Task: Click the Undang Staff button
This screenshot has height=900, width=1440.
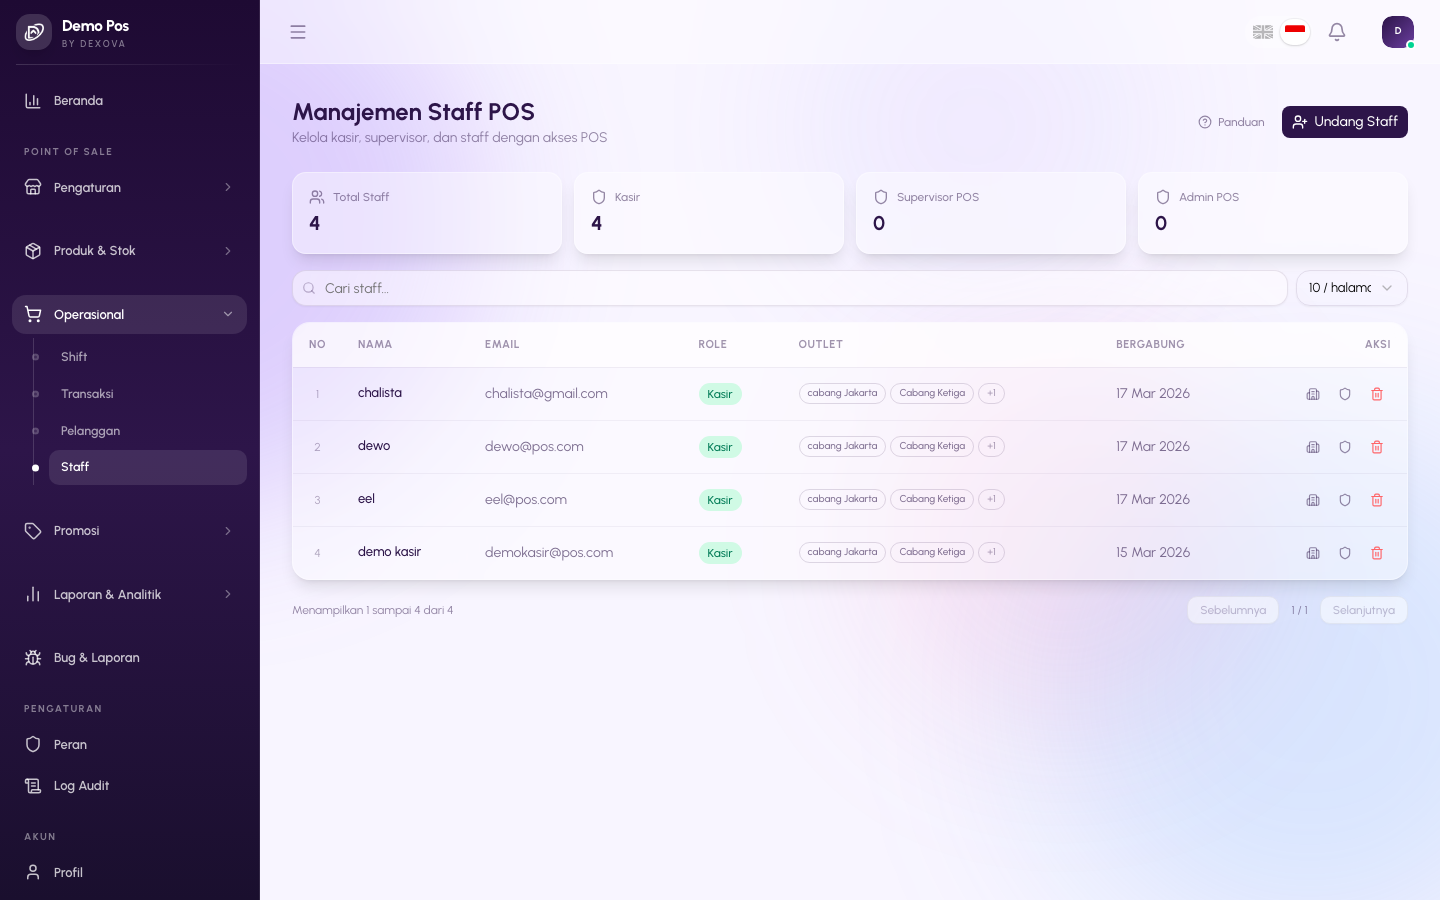Action: click(1345, 122)
